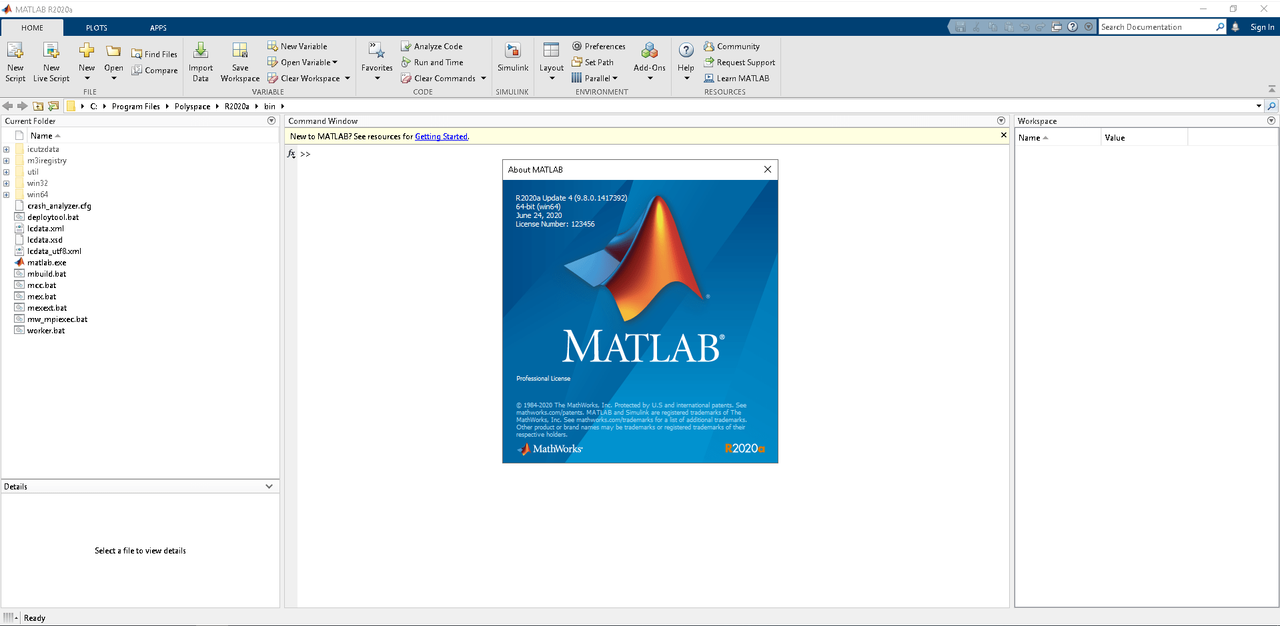Open the Layout dropdown

pyautogui.click(x=551, y=61)
